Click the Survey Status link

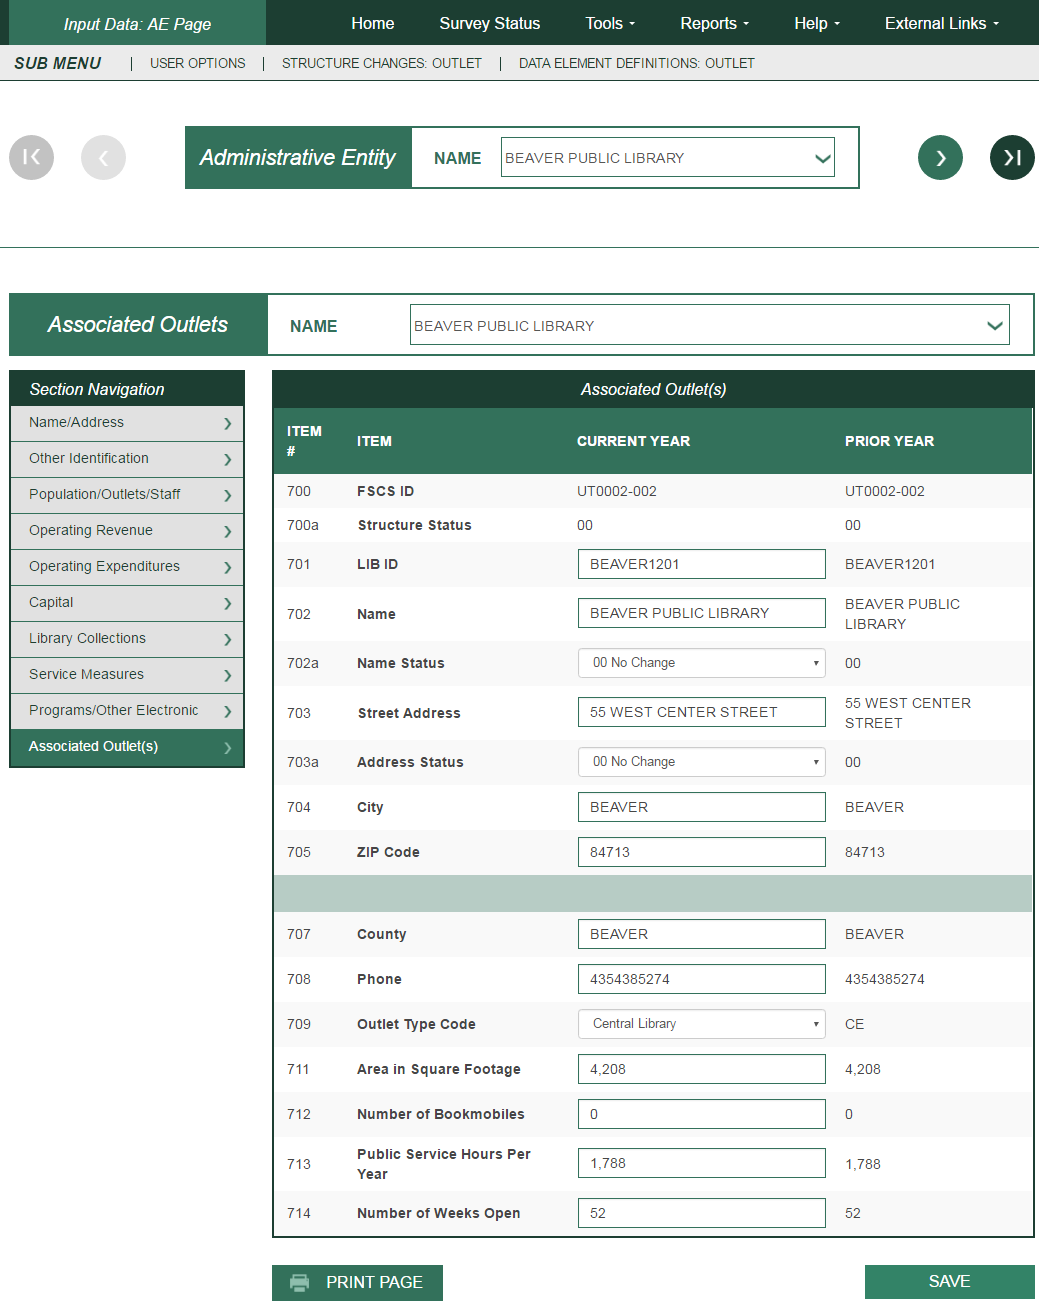(x=489, y=23)
